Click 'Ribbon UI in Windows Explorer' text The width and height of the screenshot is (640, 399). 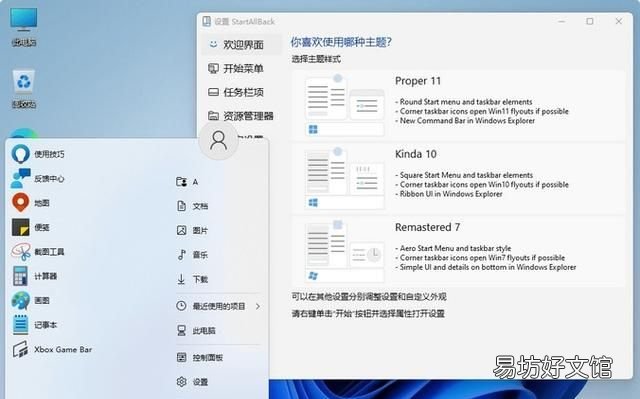click(451, 194)
